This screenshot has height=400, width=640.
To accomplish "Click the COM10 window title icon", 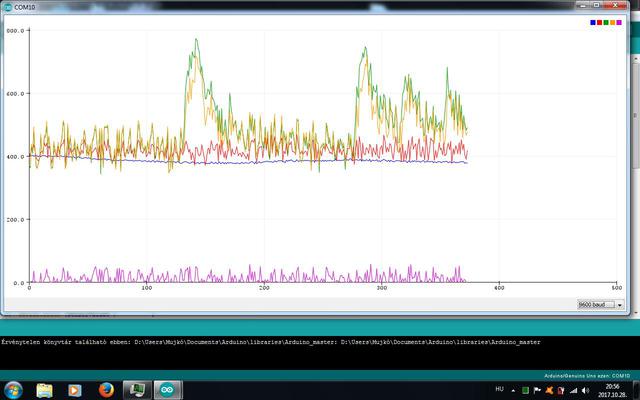I will [7, 5].
